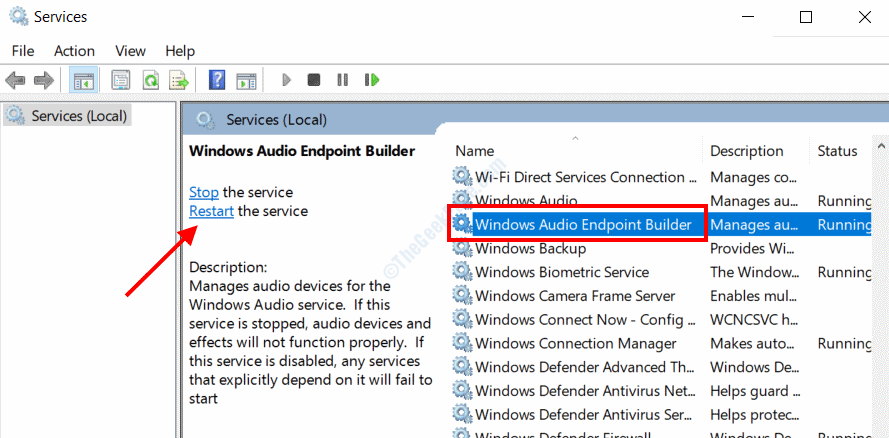Select the Windows Backup service name
Viewport: 889px width, 438px height.
pyautogui.click(x=530, y=248)
